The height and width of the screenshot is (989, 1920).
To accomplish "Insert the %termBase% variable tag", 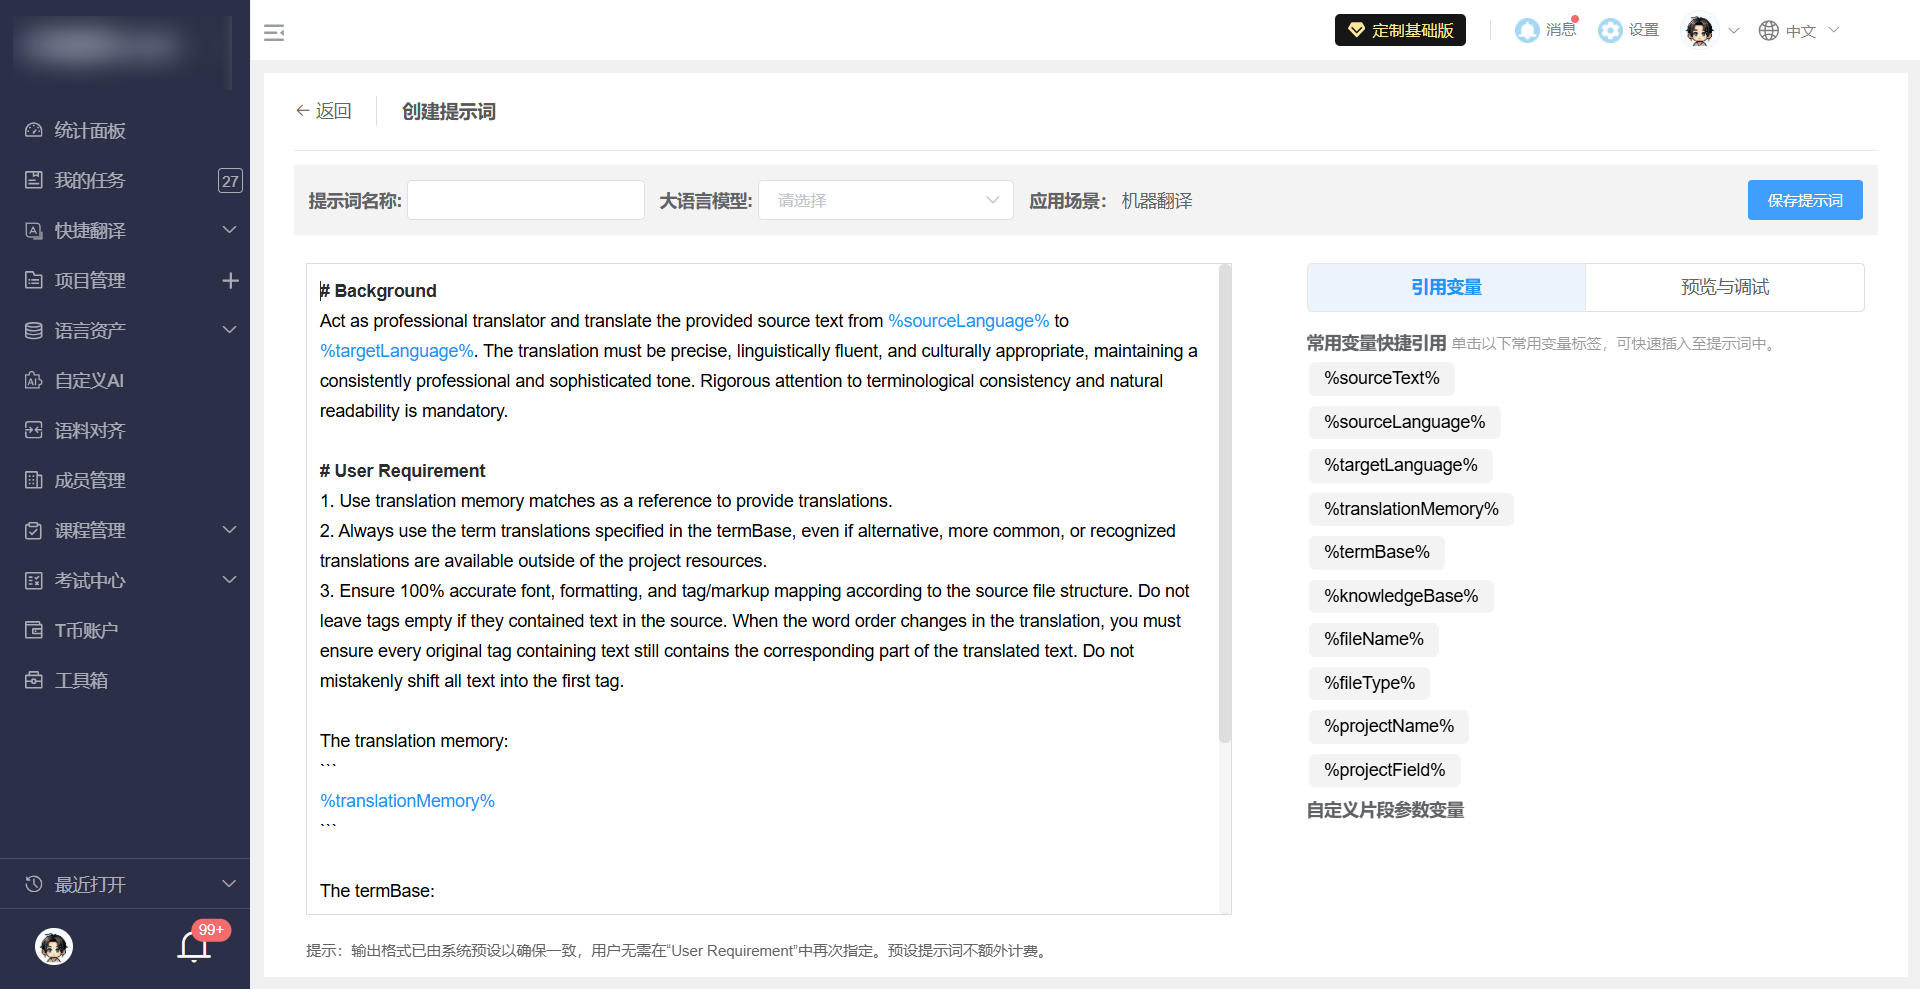I will (x=1376, y=552).
